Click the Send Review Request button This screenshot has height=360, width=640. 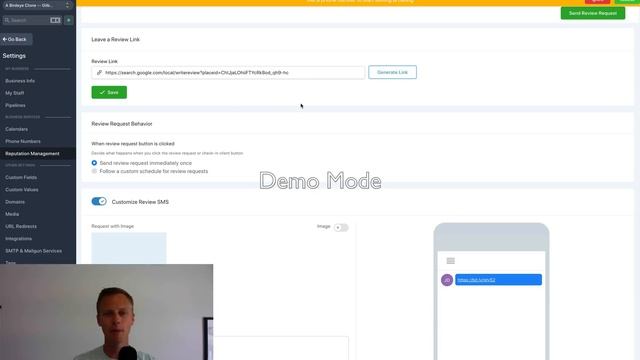click(x=593, y=13)
